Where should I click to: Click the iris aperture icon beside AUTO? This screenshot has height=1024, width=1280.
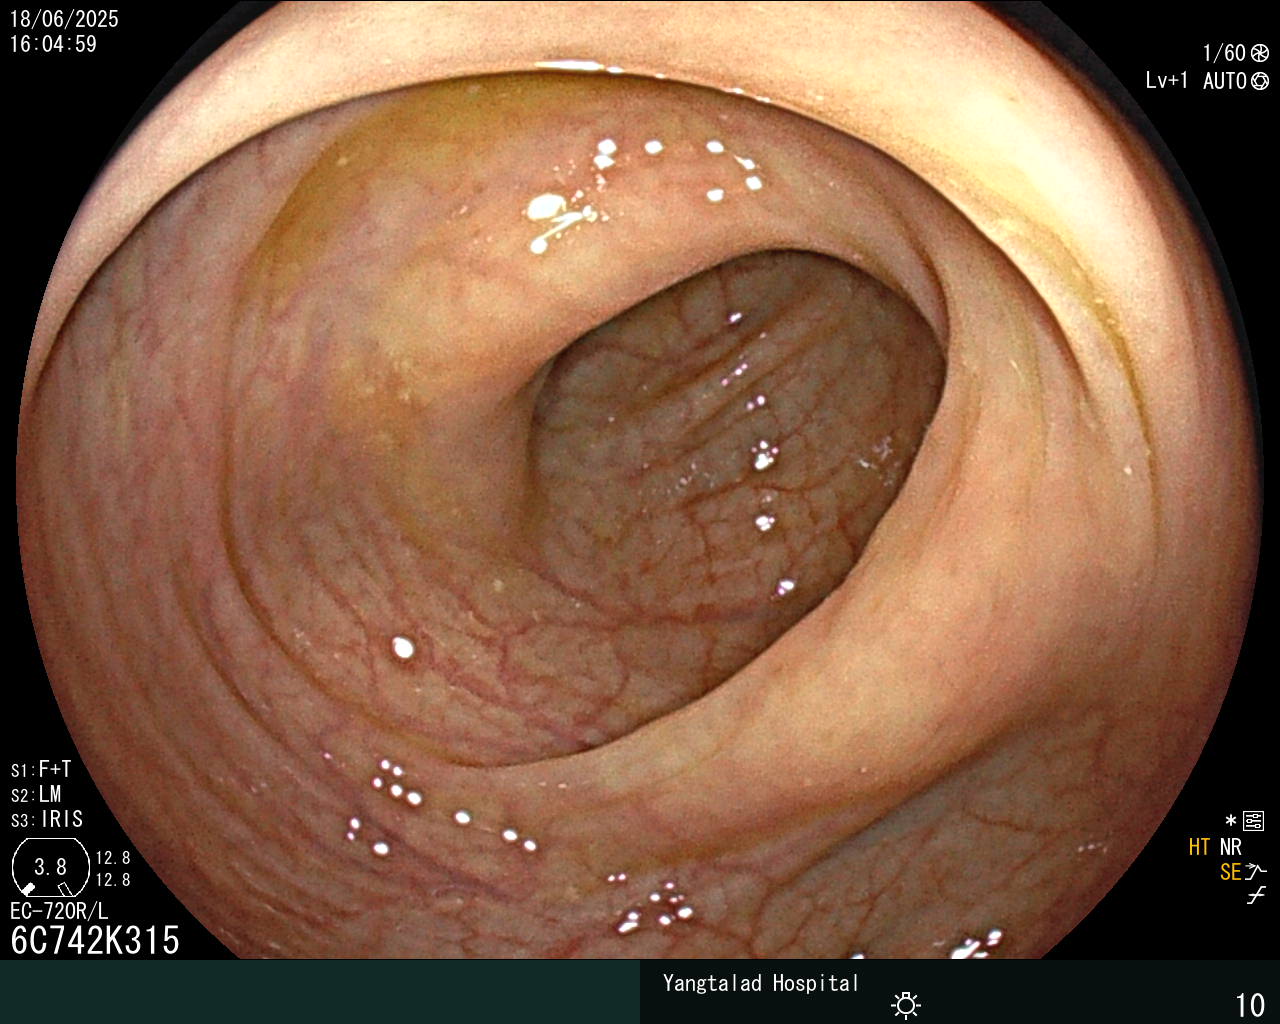[1260, 81]
